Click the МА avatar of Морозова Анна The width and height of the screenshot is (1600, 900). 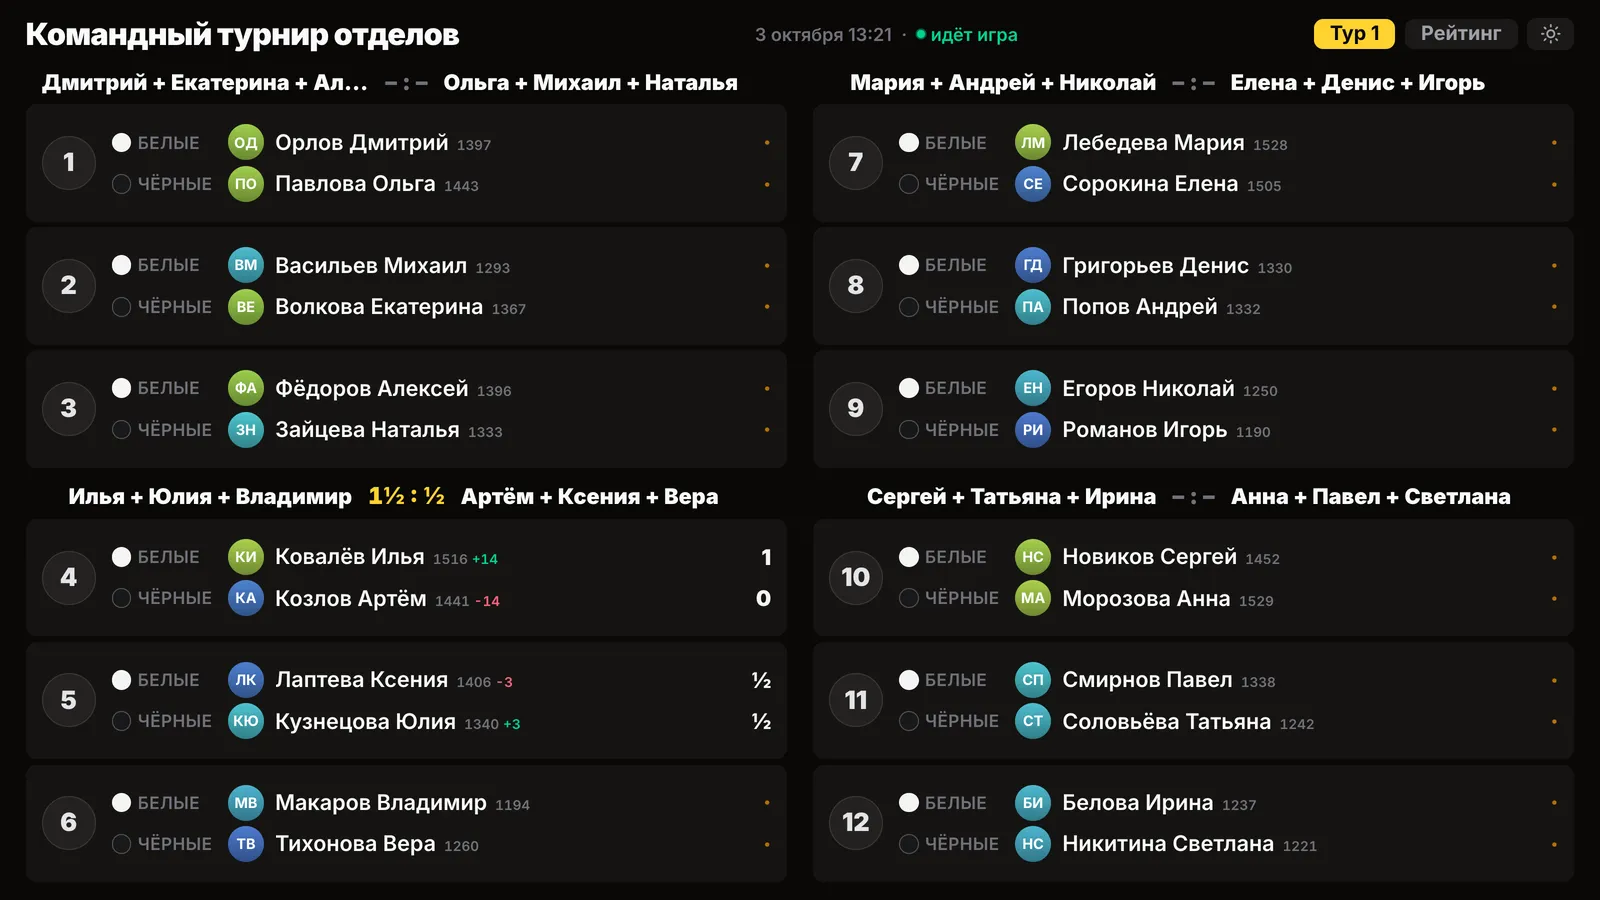pos(1033,598)
